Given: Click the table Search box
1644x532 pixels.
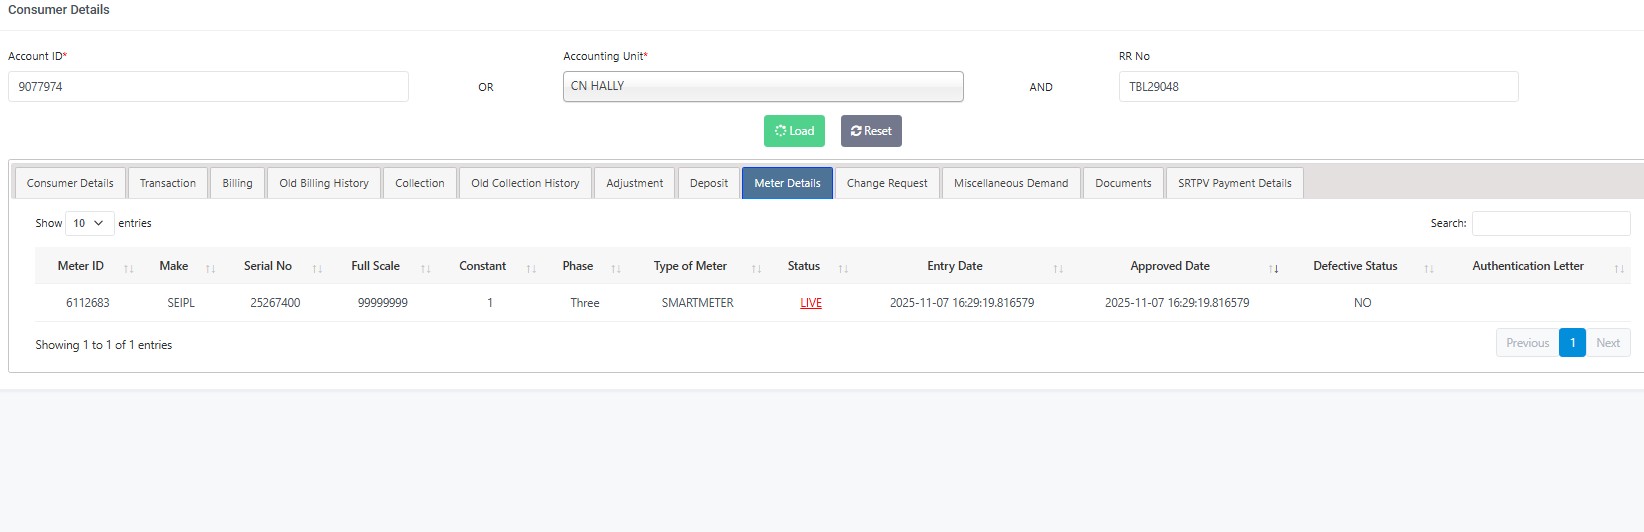Looking at the screenshot, I should point(1551,223).
